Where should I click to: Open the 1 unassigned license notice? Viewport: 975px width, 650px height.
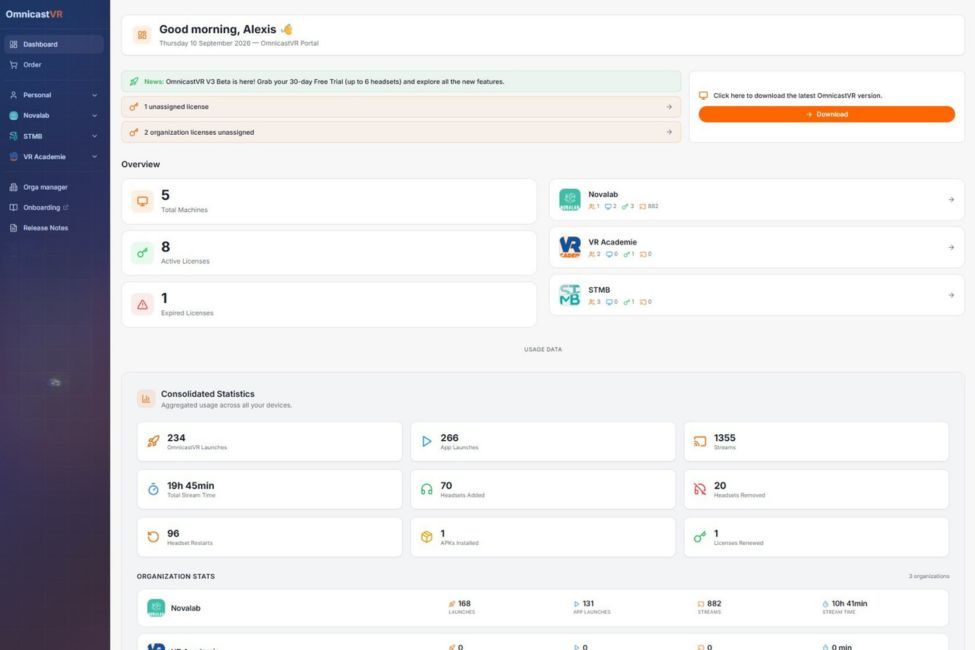click(x=401, y=107)
